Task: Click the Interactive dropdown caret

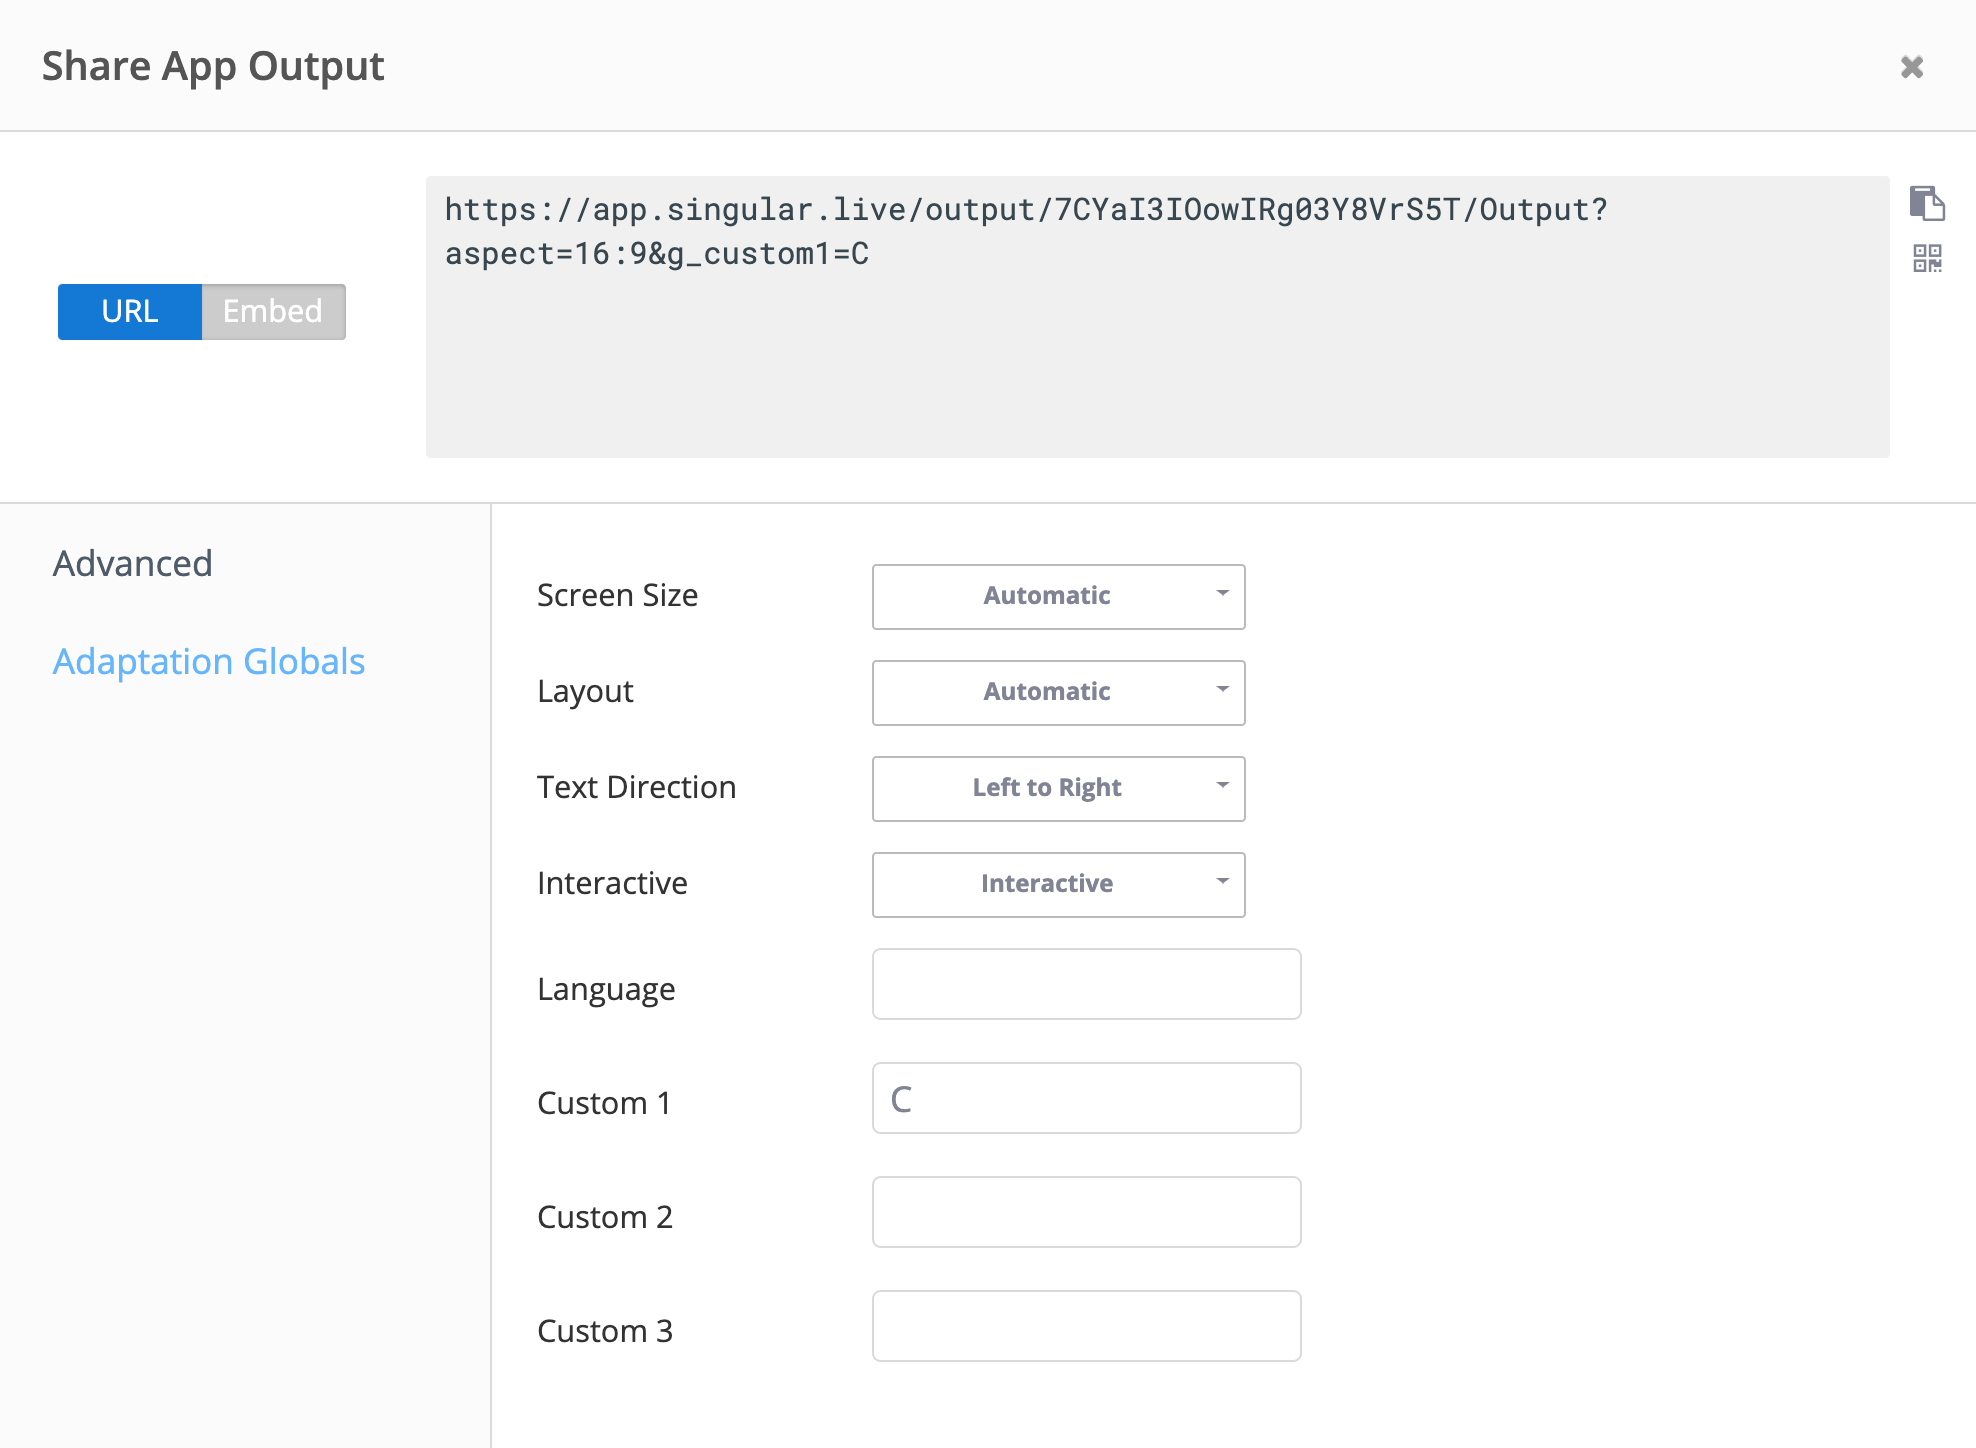Action: 1222,882
